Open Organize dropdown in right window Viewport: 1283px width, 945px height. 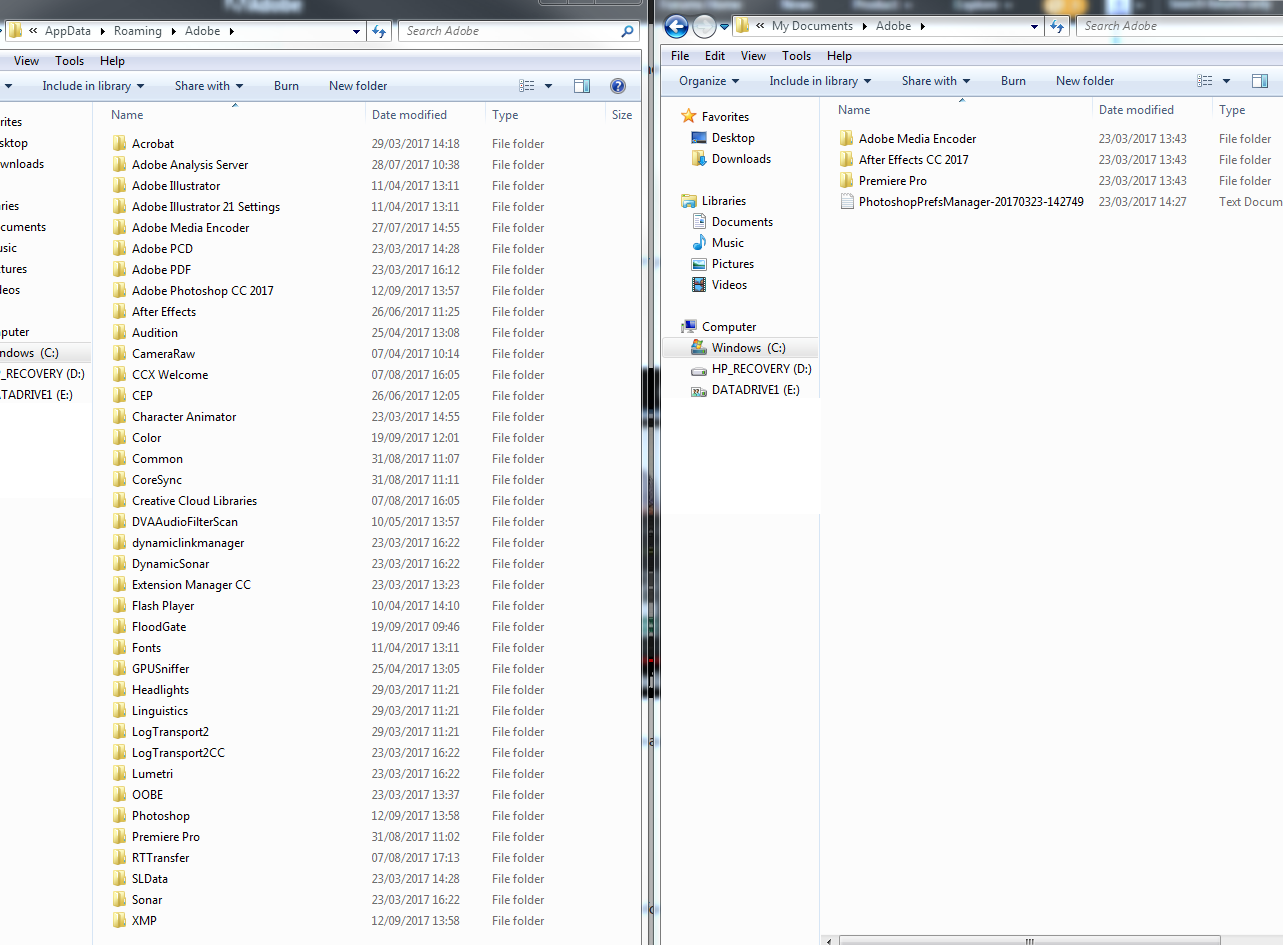pos(709,81)
